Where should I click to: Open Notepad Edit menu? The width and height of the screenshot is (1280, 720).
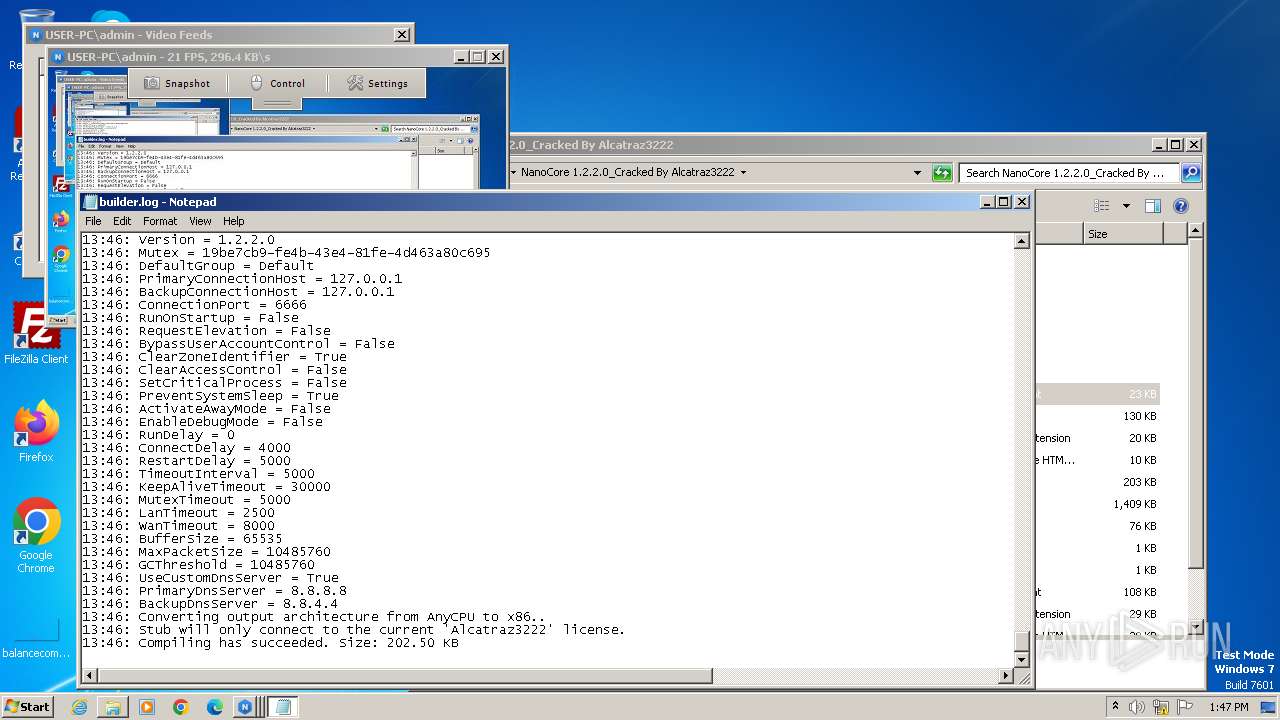(x=122, y=221)
